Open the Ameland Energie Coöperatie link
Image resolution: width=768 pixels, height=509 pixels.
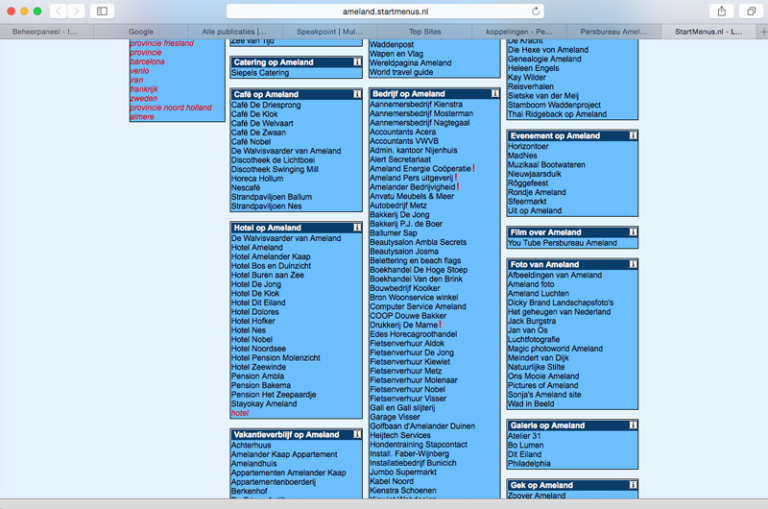[x=420, y=169]
